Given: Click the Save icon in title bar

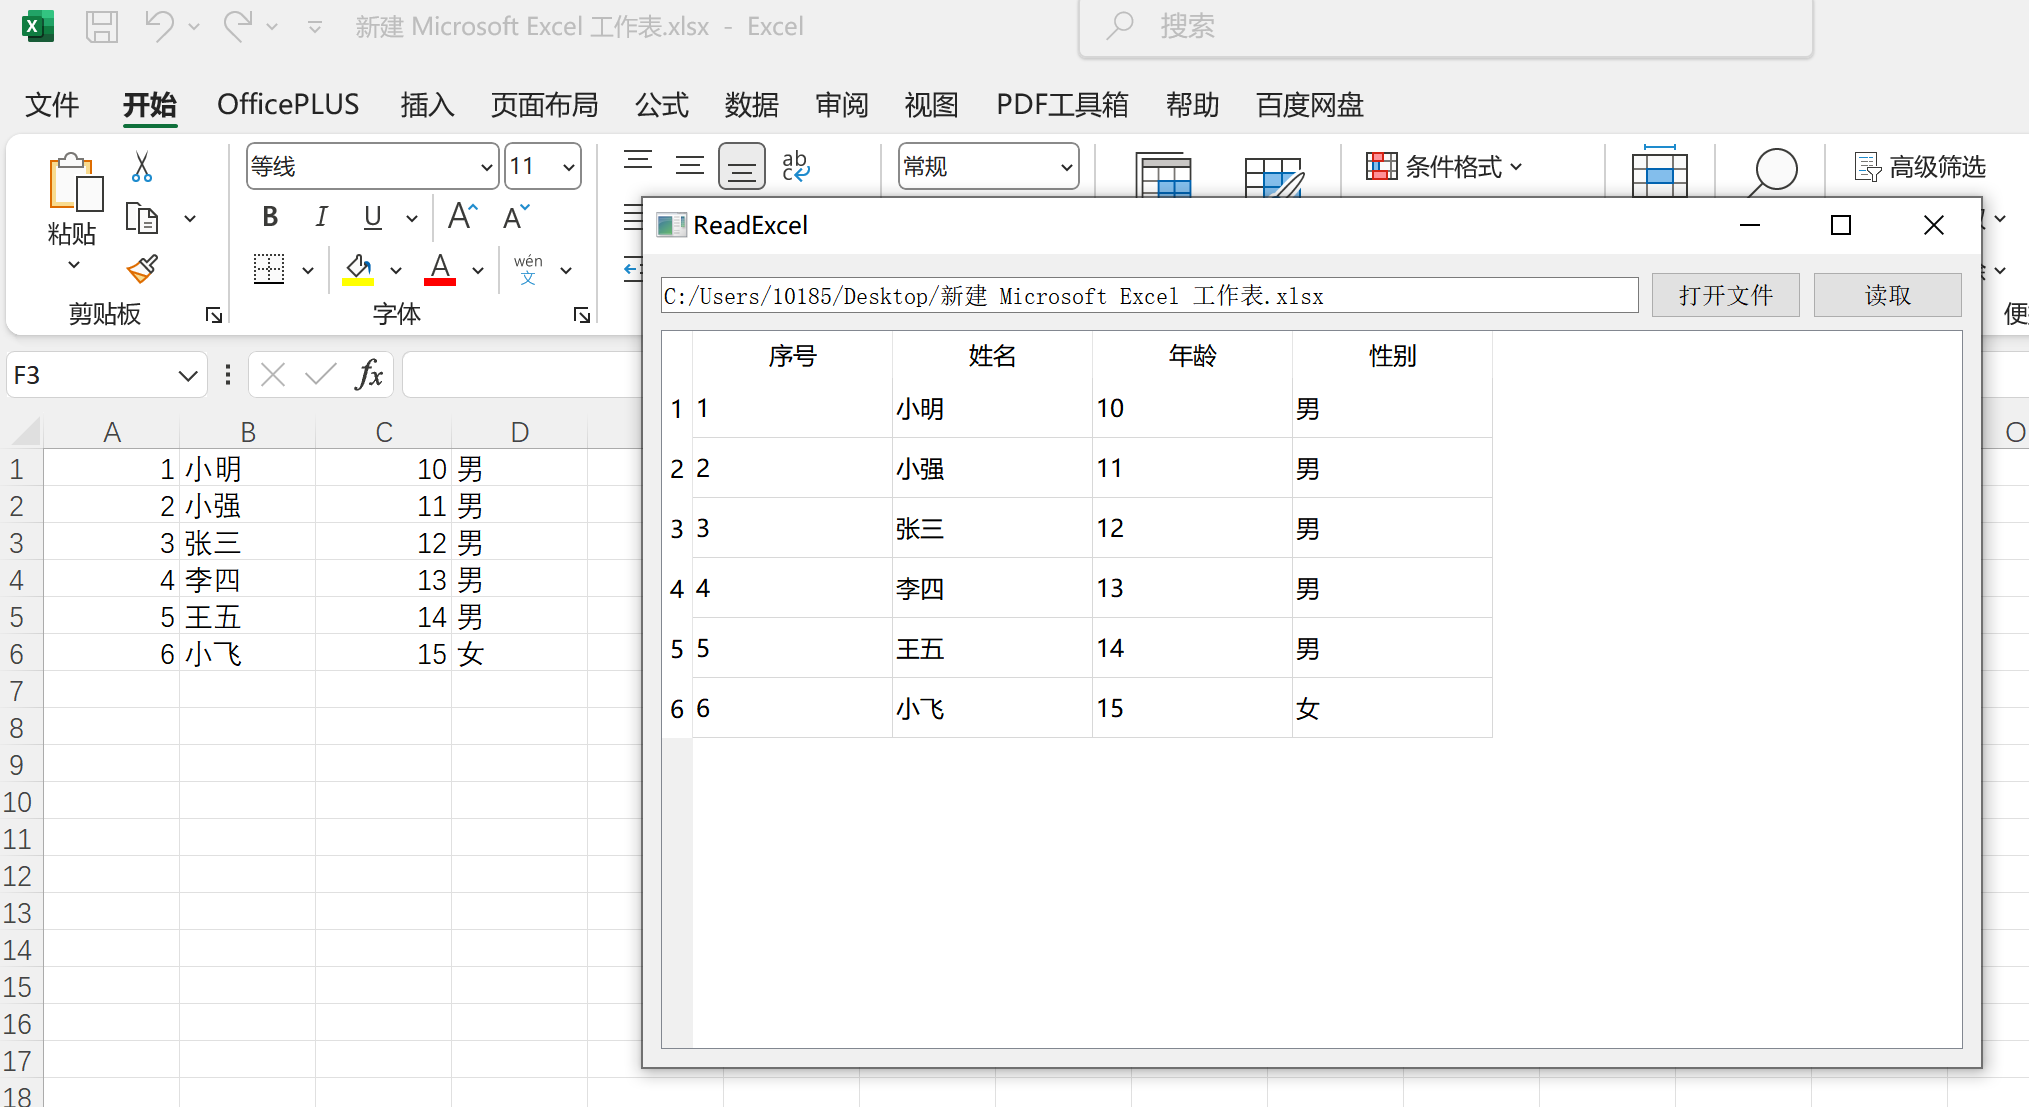Looking at the screenshot, I should tap(102, 27).
